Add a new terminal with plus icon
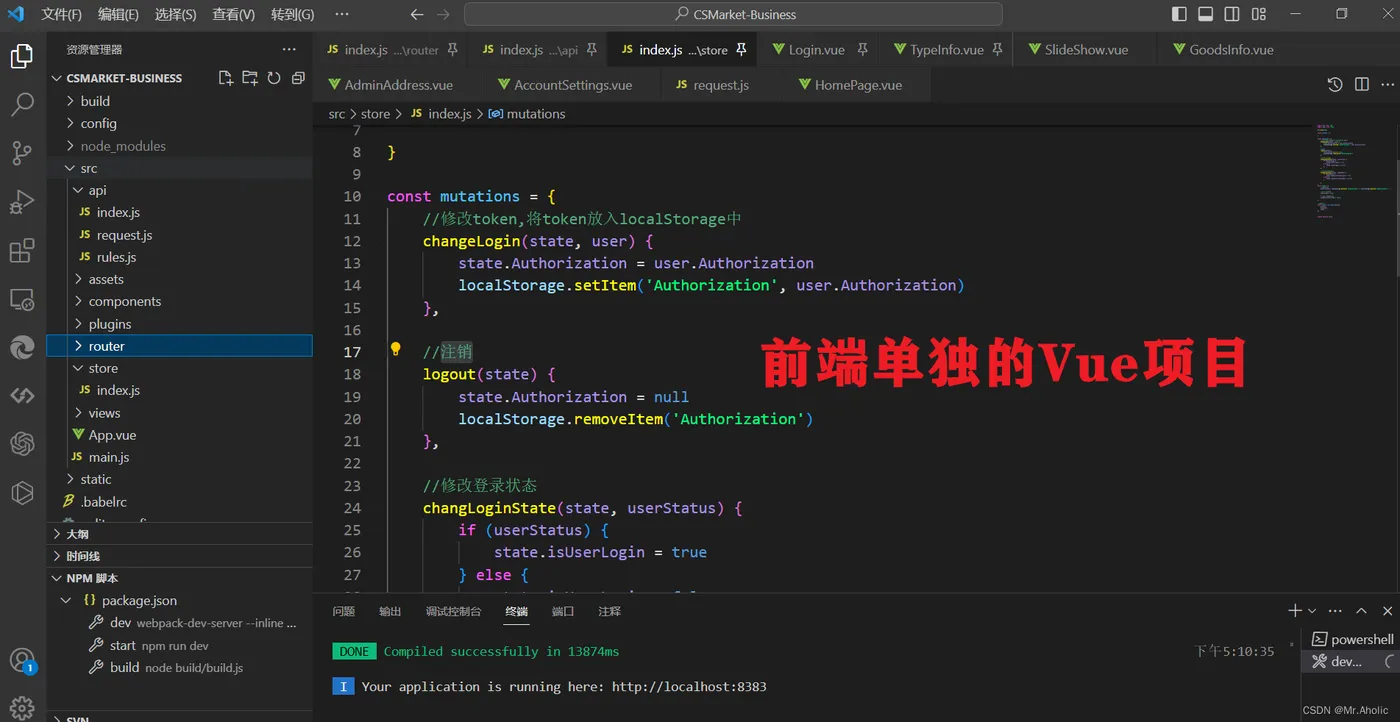The image size is (1400, 722). coord(1295,611)
